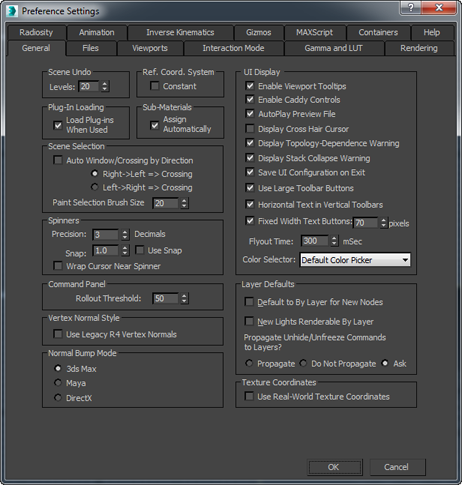Image resolution: width=462 pixels, height=485 pixels.
Task: Select the Propagate radio option
Action: (x=249, y=363)
